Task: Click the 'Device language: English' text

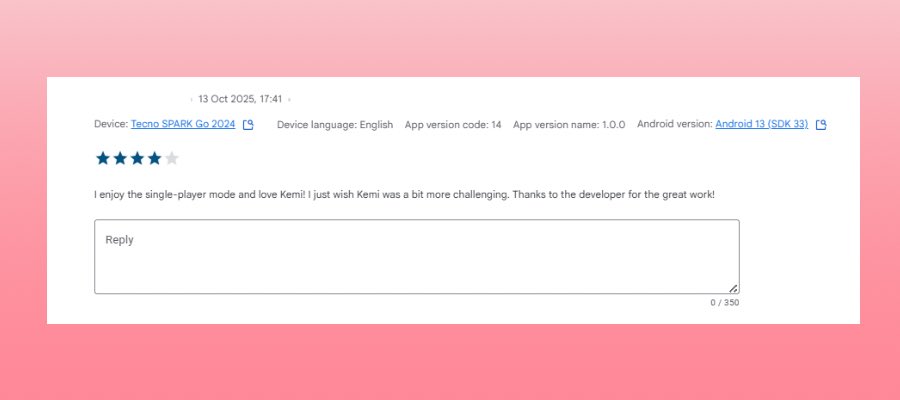Action: pos(335,125)
